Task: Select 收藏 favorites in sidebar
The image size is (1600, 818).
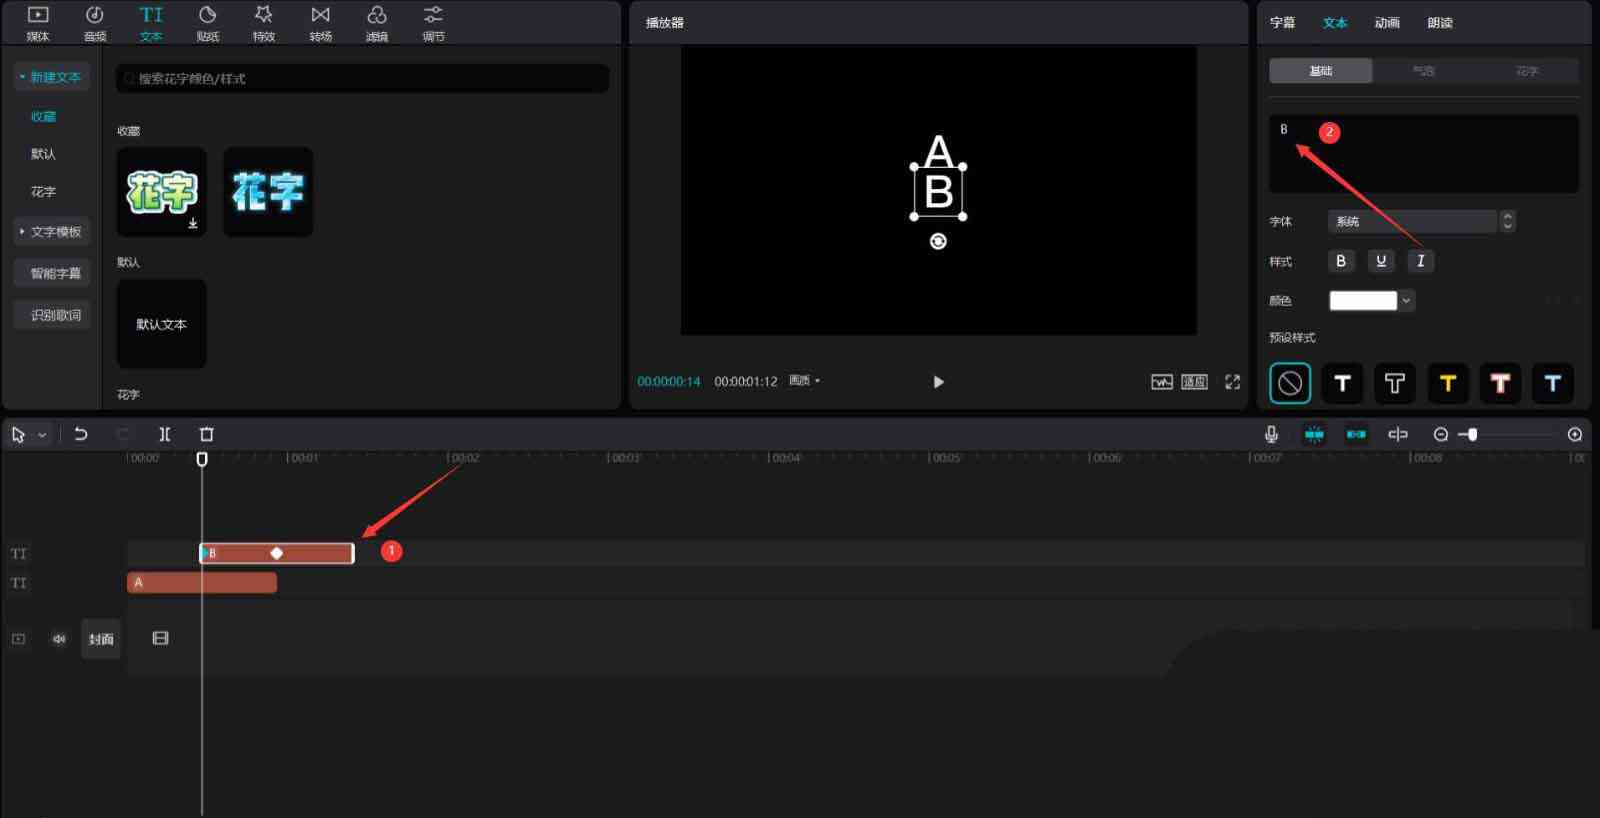Action: (43, 117)
